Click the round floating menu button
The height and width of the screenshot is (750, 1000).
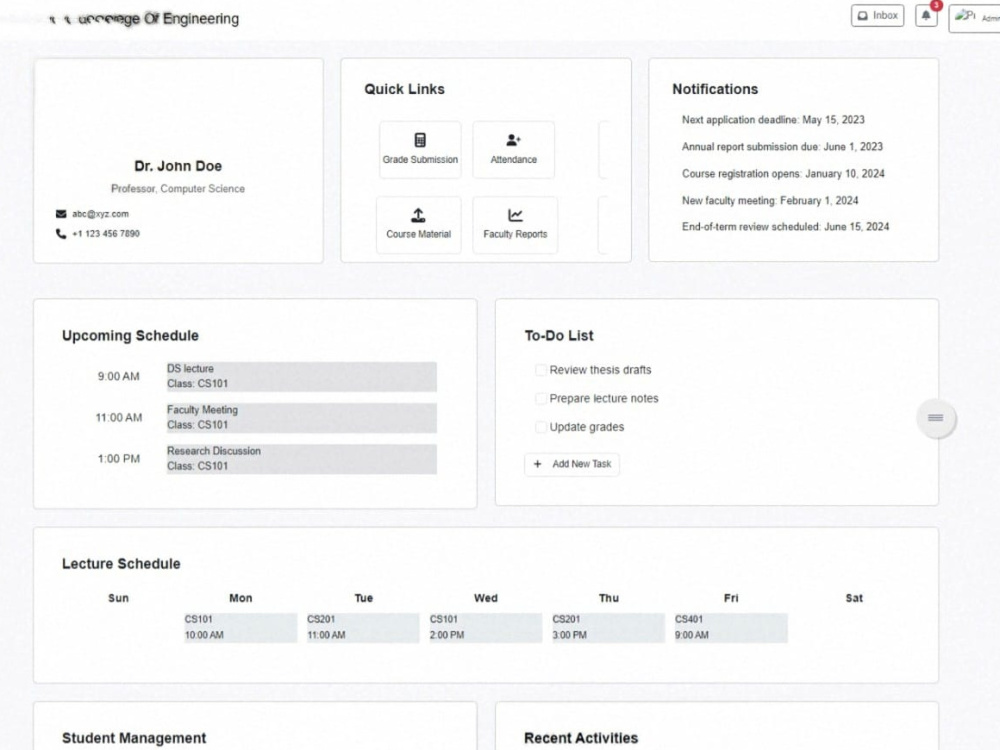point(936,418)
